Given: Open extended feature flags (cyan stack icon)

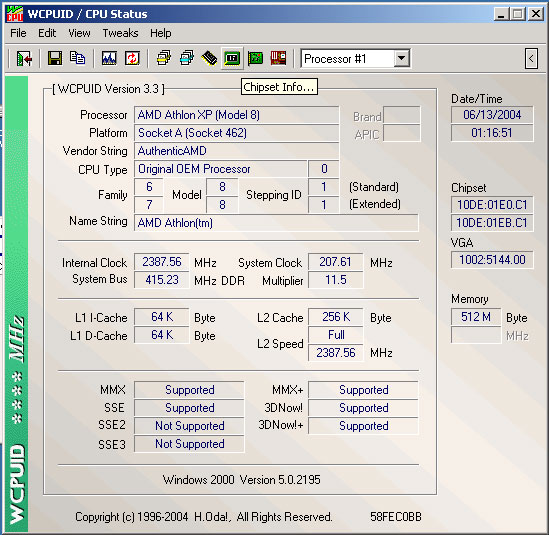Looking at the screenshot, I should (x=186, y=58).
